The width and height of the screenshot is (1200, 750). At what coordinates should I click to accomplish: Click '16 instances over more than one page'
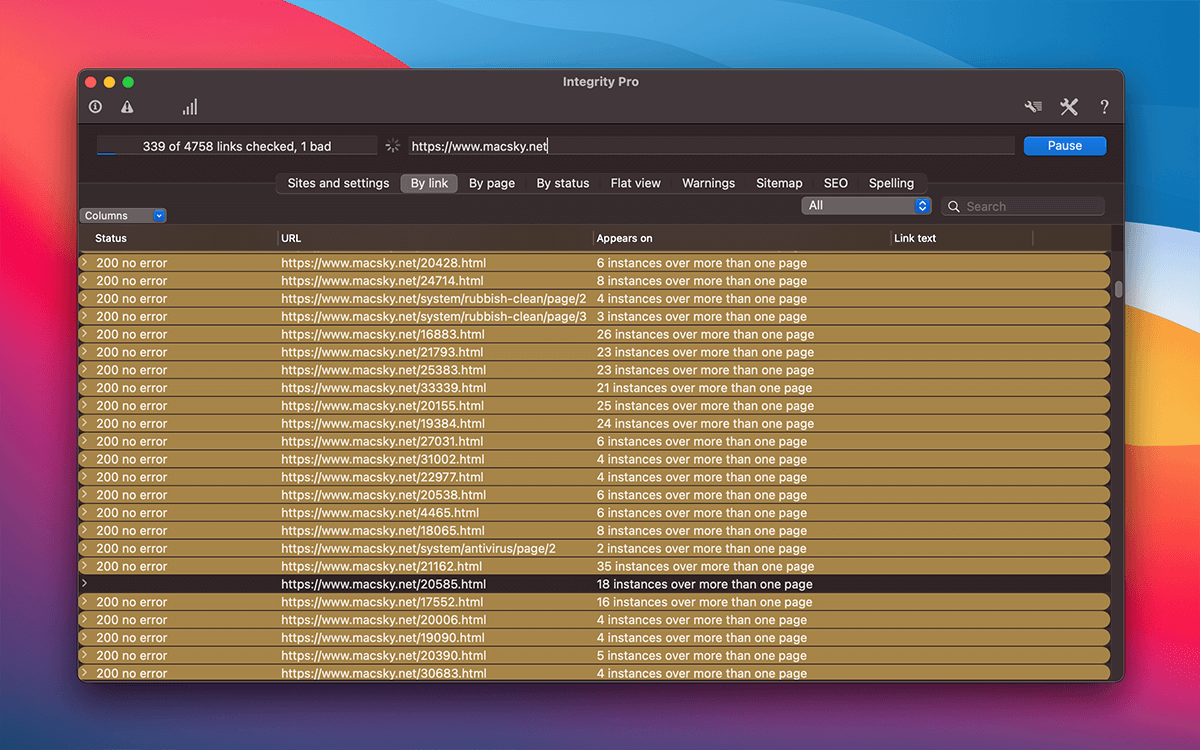(704, 602)
